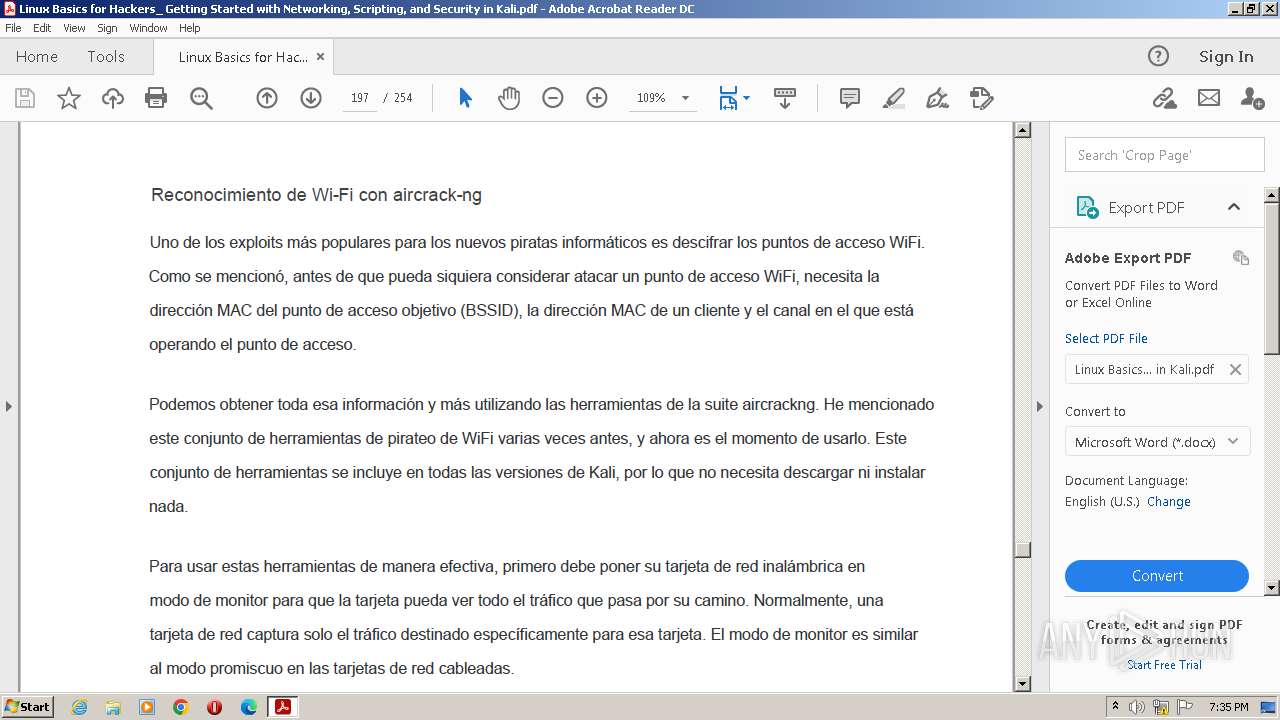Close the Linux Basics document tab

320,57
